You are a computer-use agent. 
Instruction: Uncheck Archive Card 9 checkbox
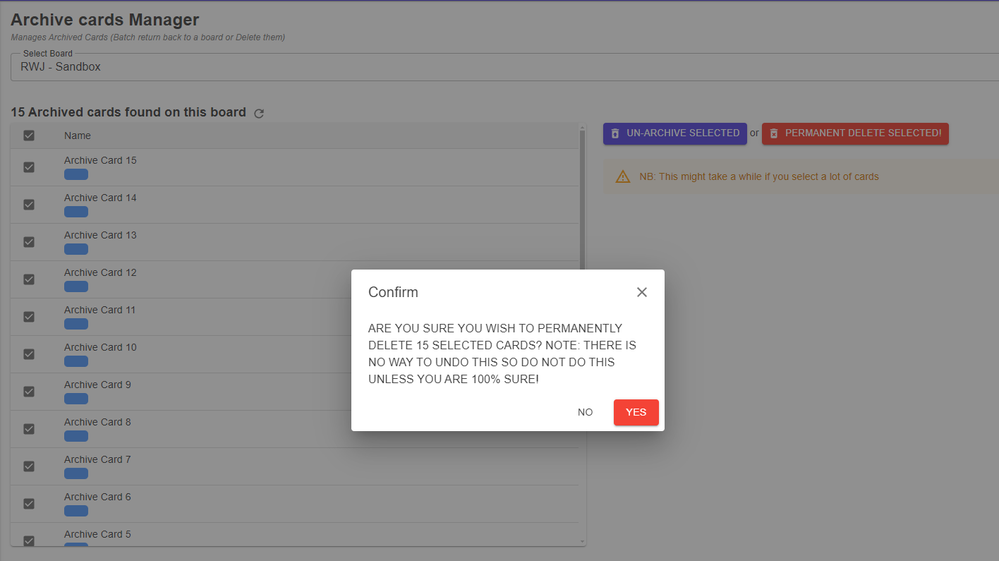[29, 392]
